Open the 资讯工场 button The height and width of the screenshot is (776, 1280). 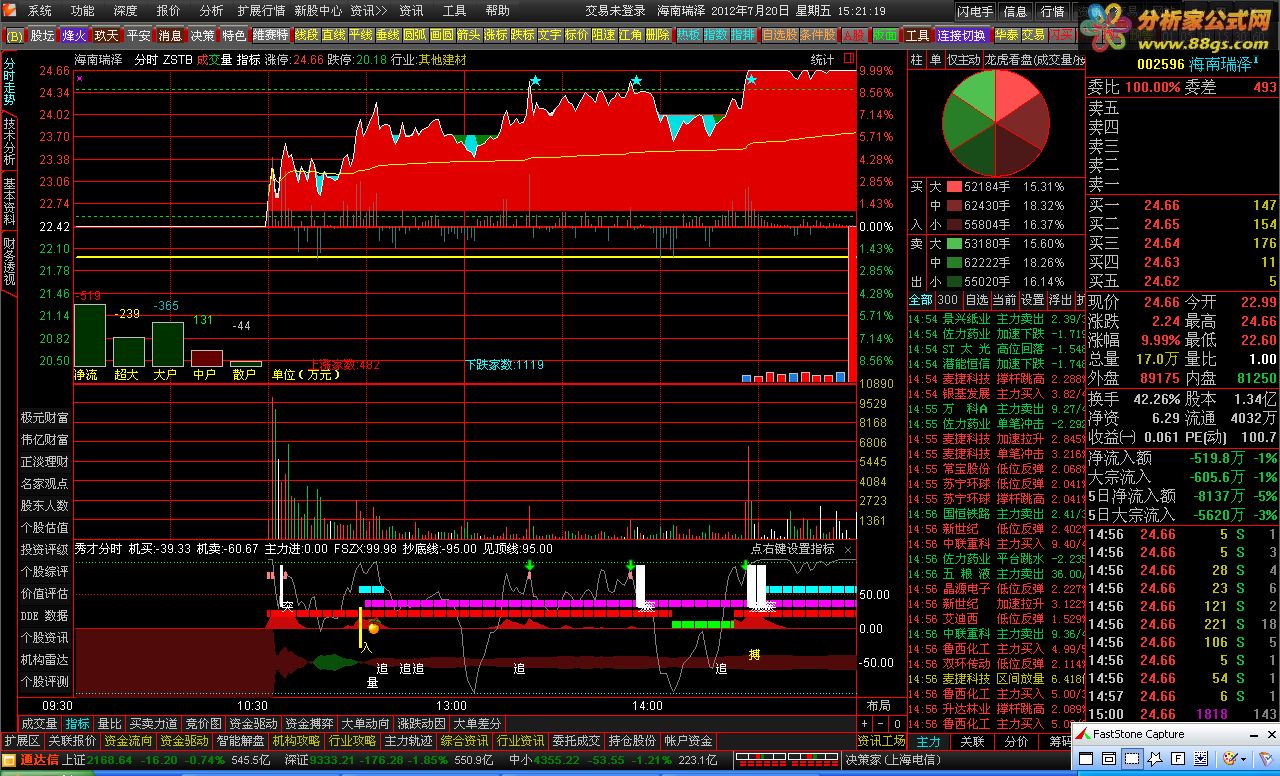point(881,741)
